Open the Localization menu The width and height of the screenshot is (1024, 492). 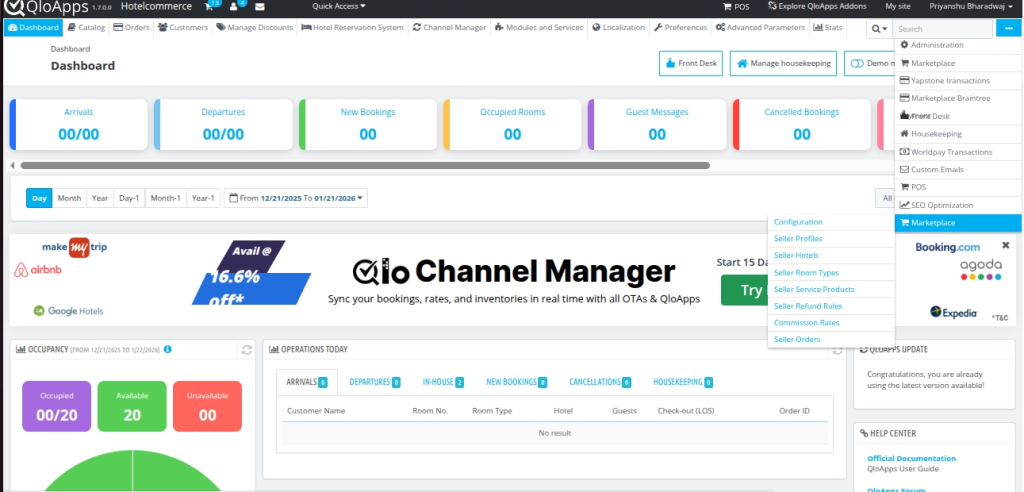(x=618, y=27)
